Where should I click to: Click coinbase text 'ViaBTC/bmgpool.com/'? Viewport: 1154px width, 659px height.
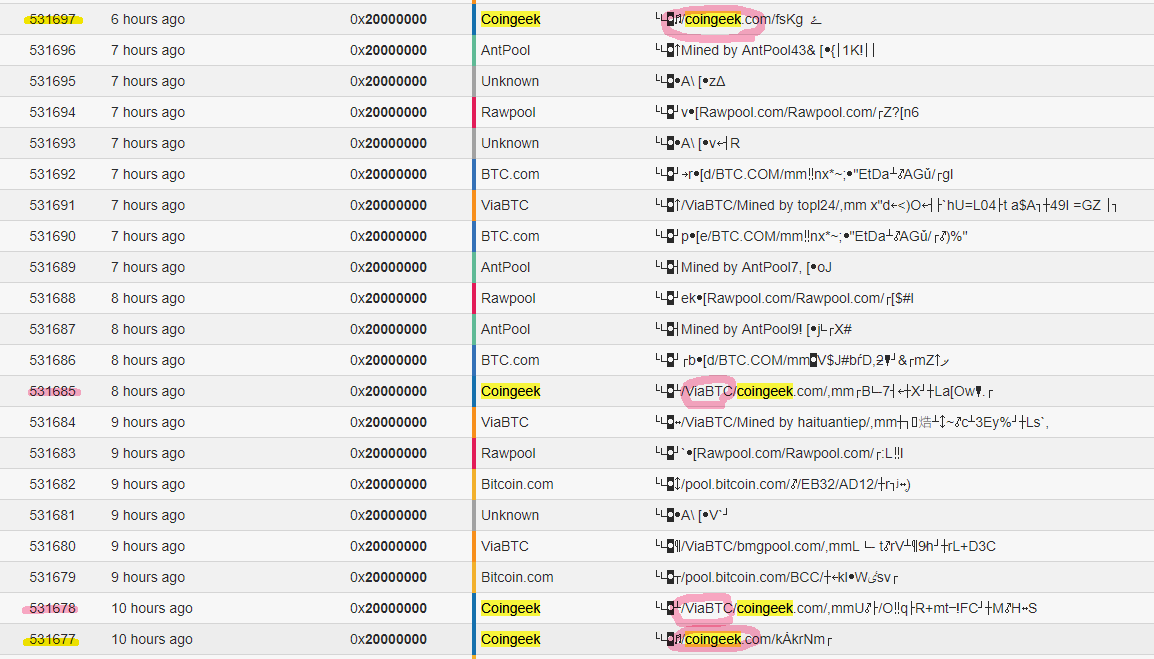pos(754,546)
